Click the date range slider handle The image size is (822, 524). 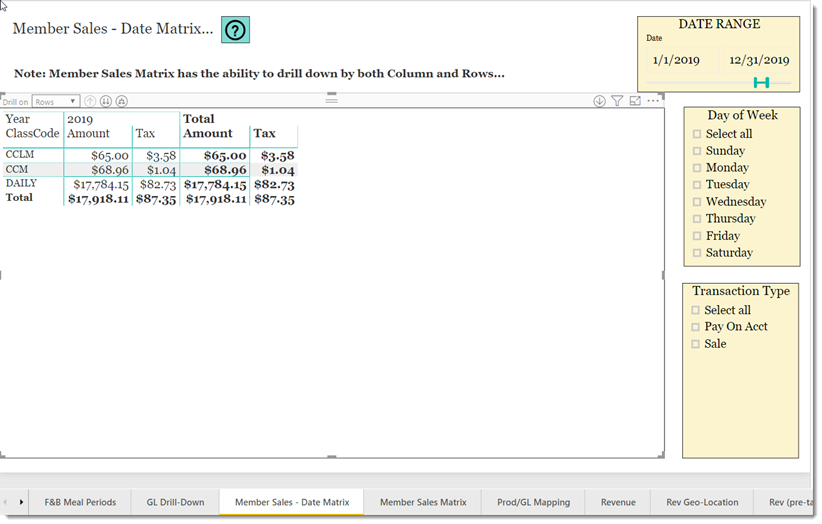pos(761,82)
